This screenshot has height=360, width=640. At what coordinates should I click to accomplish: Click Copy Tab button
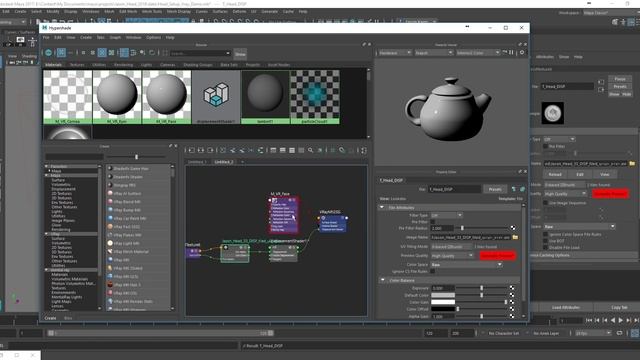pyautogui.click(x=619, y=307)
